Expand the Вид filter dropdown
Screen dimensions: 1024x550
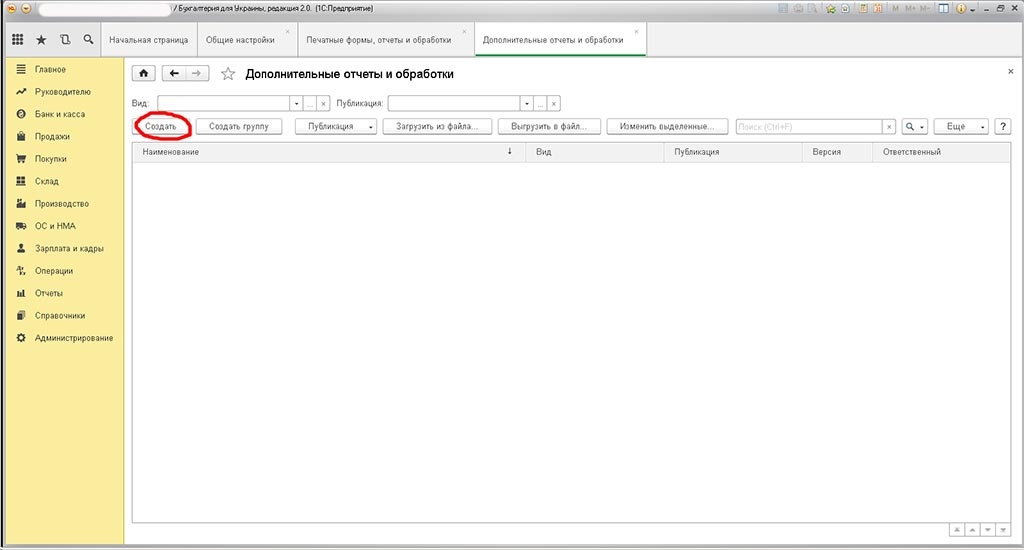296,103
